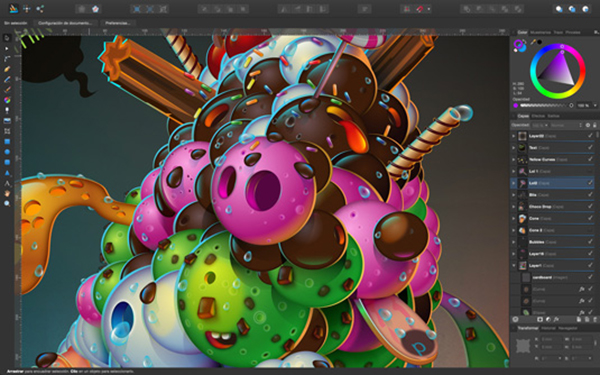Click the Preferencias button
Screen dimensions: 600x375
[x=117, y=23]
